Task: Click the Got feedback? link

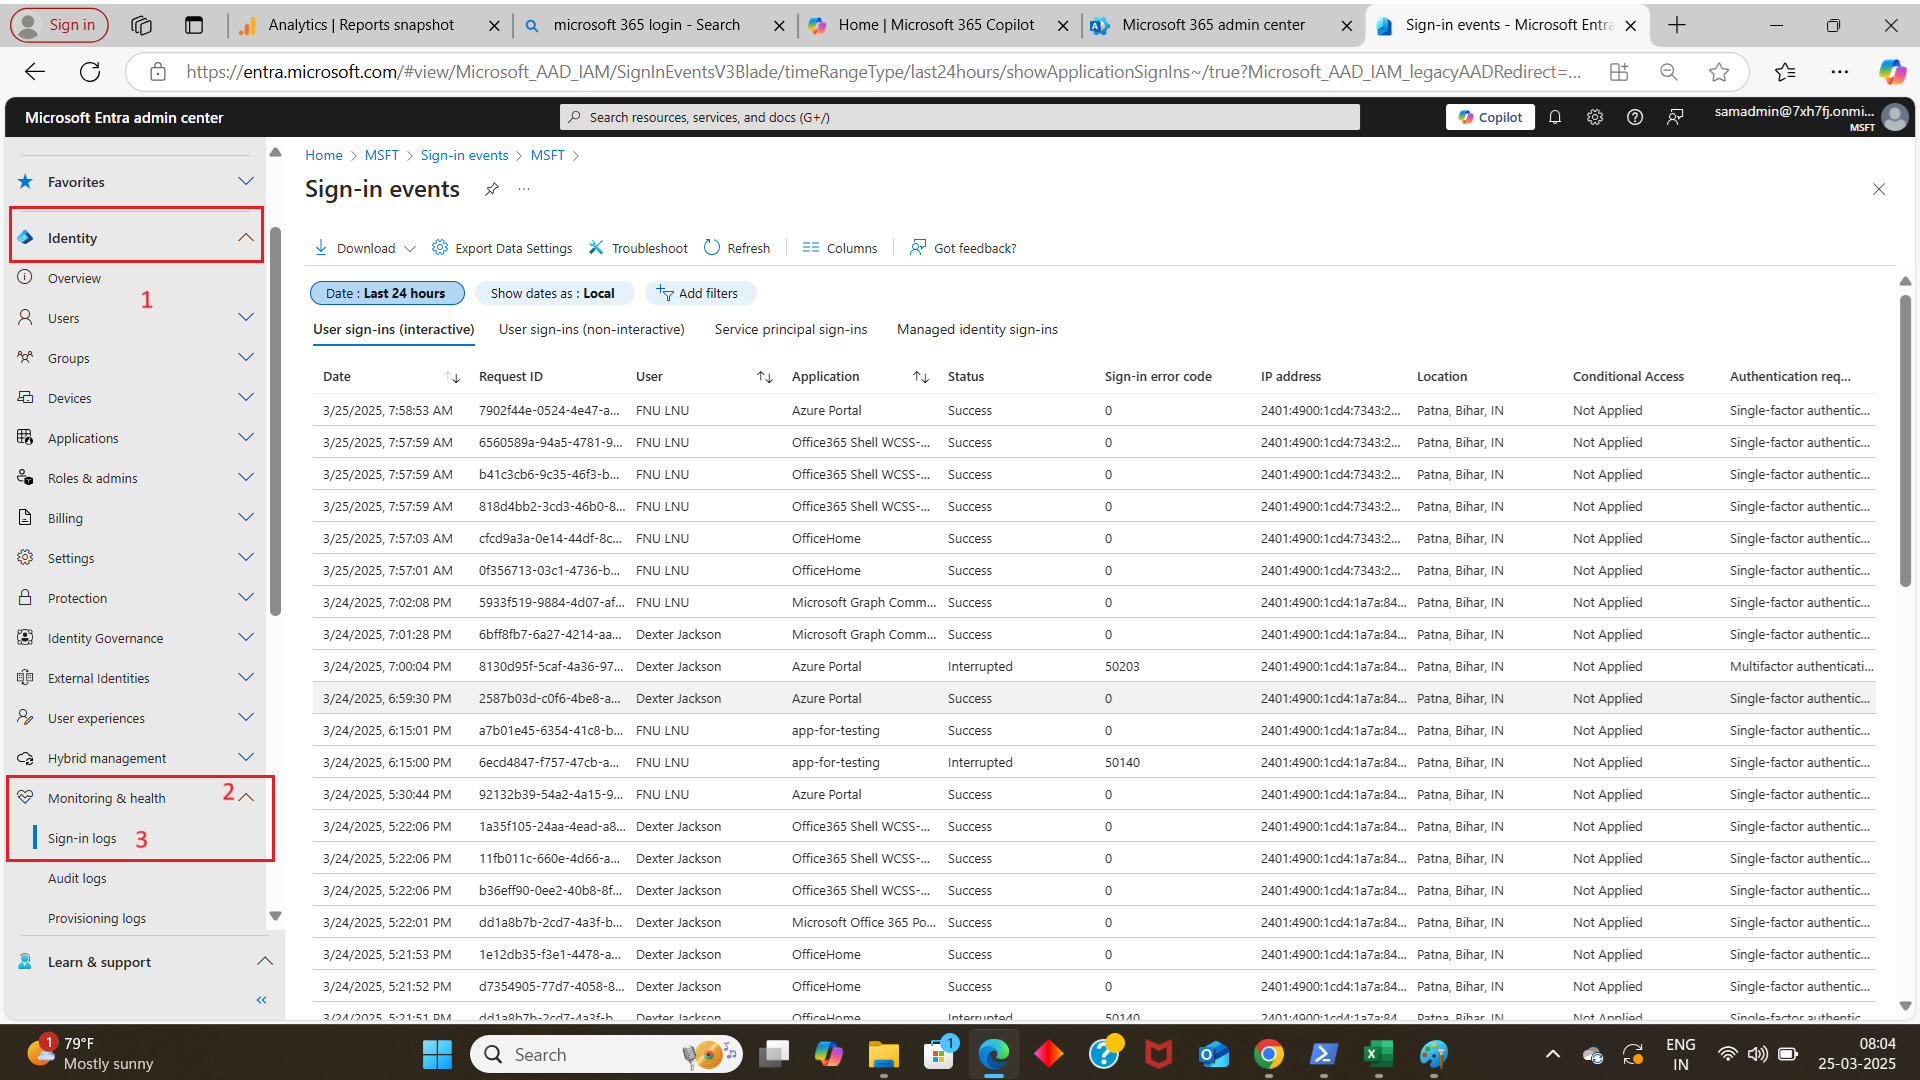Action: (x=962, y=247)
